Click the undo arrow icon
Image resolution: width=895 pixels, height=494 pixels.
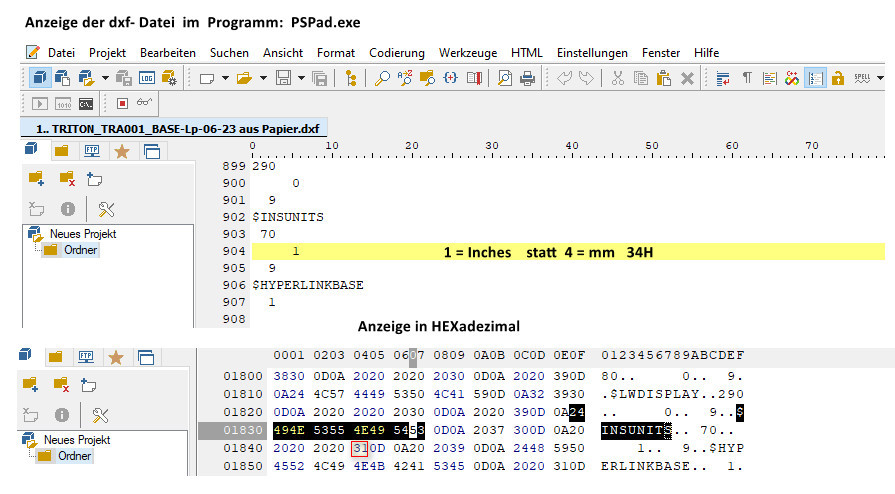tap(564, 78)
